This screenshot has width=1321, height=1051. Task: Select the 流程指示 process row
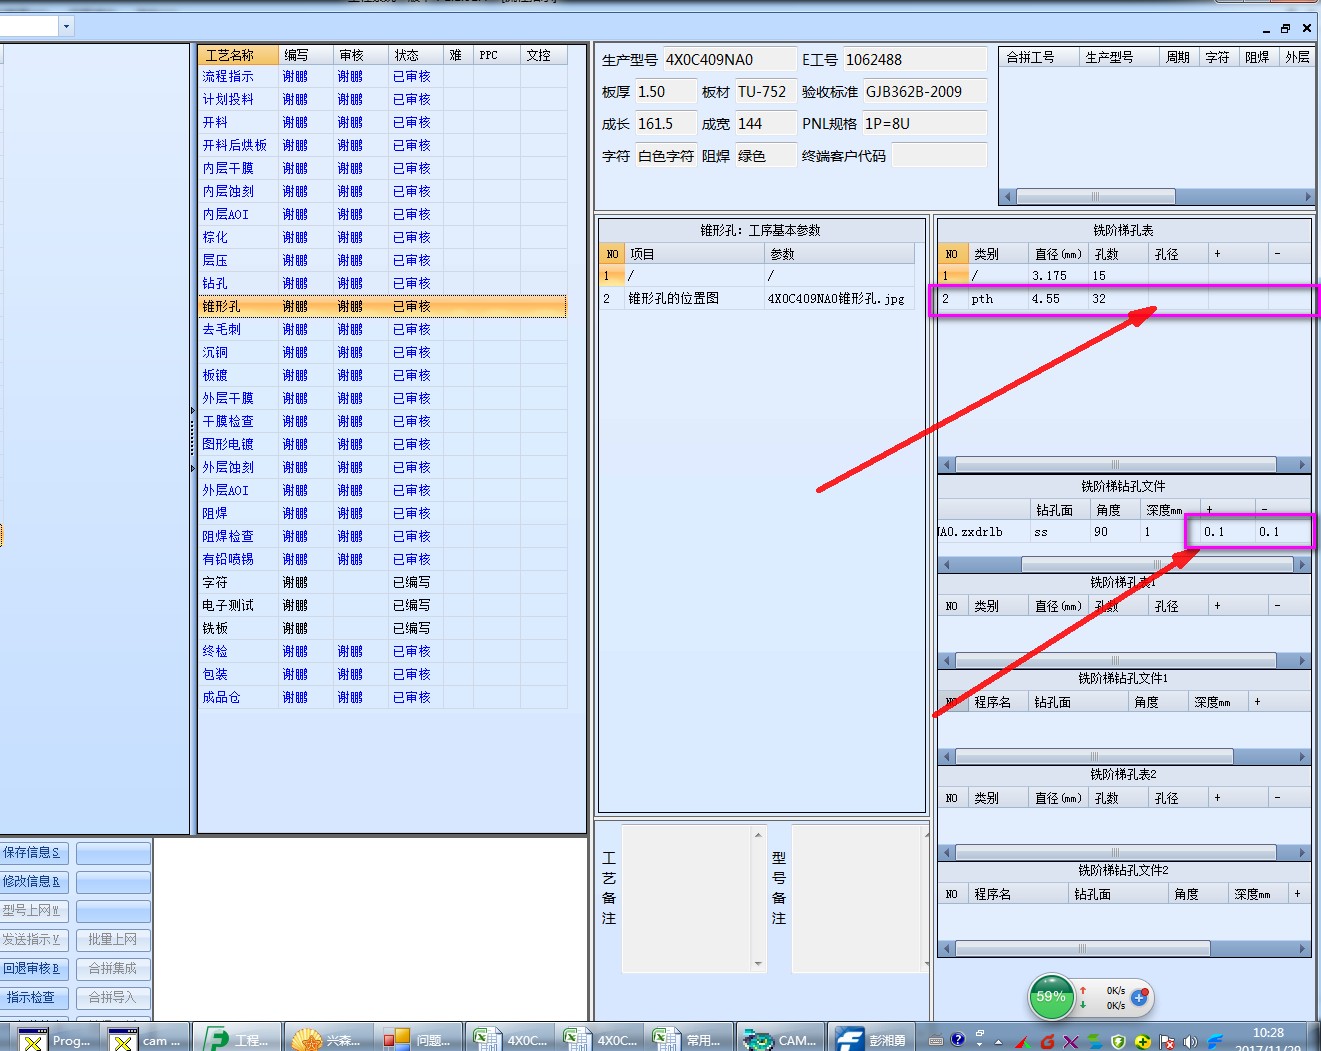tap(382, 76)
